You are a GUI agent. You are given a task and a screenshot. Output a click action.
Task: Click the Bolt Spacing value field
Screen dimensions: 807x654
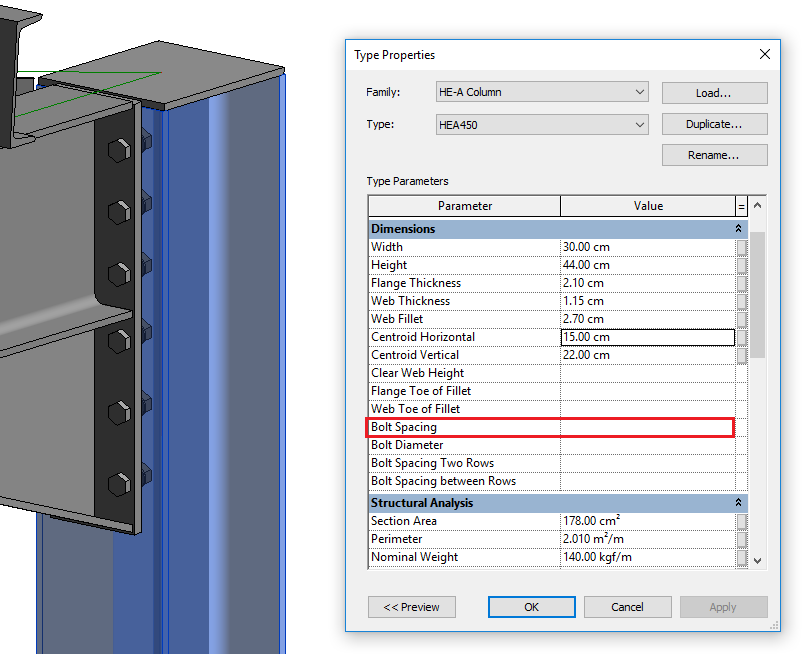coord(647,428)
